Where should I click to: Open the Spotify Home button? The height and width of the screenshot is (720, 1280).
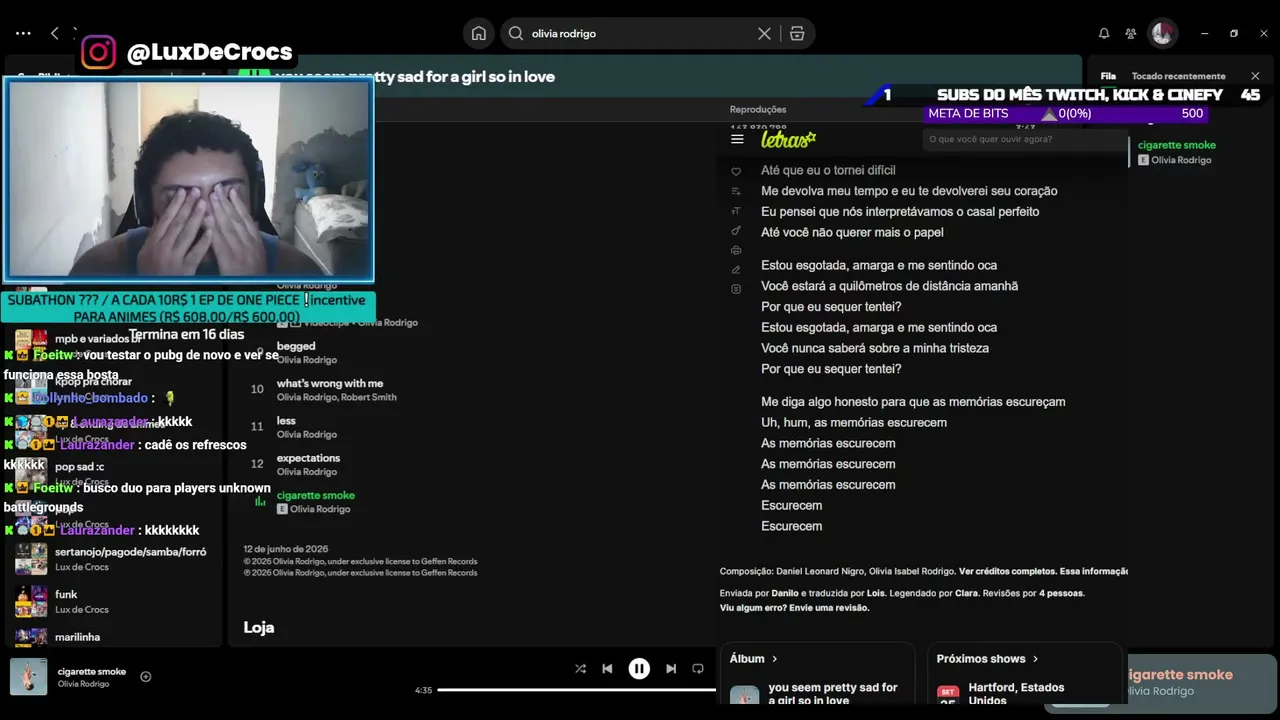tap(479, 33)
